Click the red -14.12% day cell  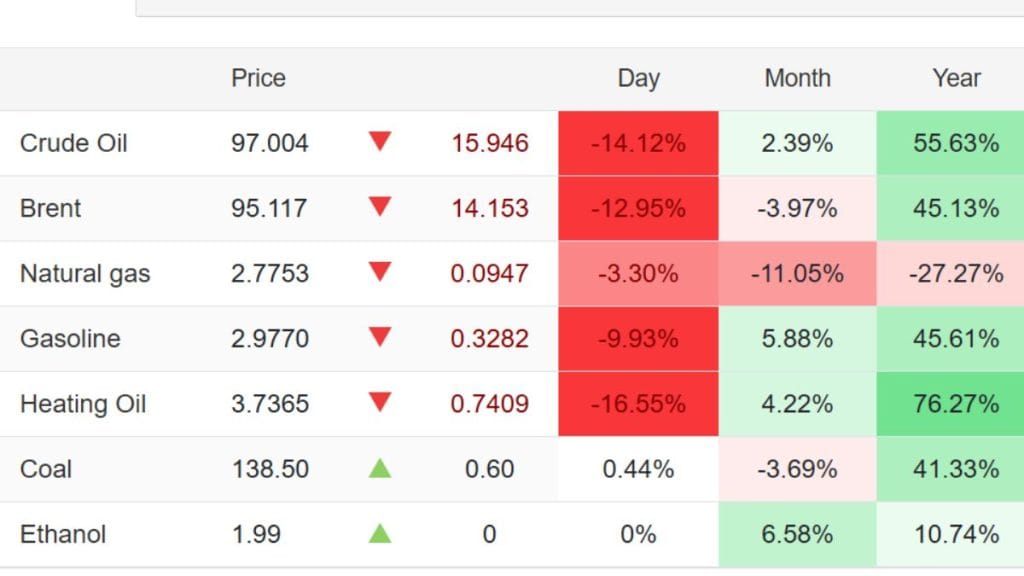click(x=638, y=143)
